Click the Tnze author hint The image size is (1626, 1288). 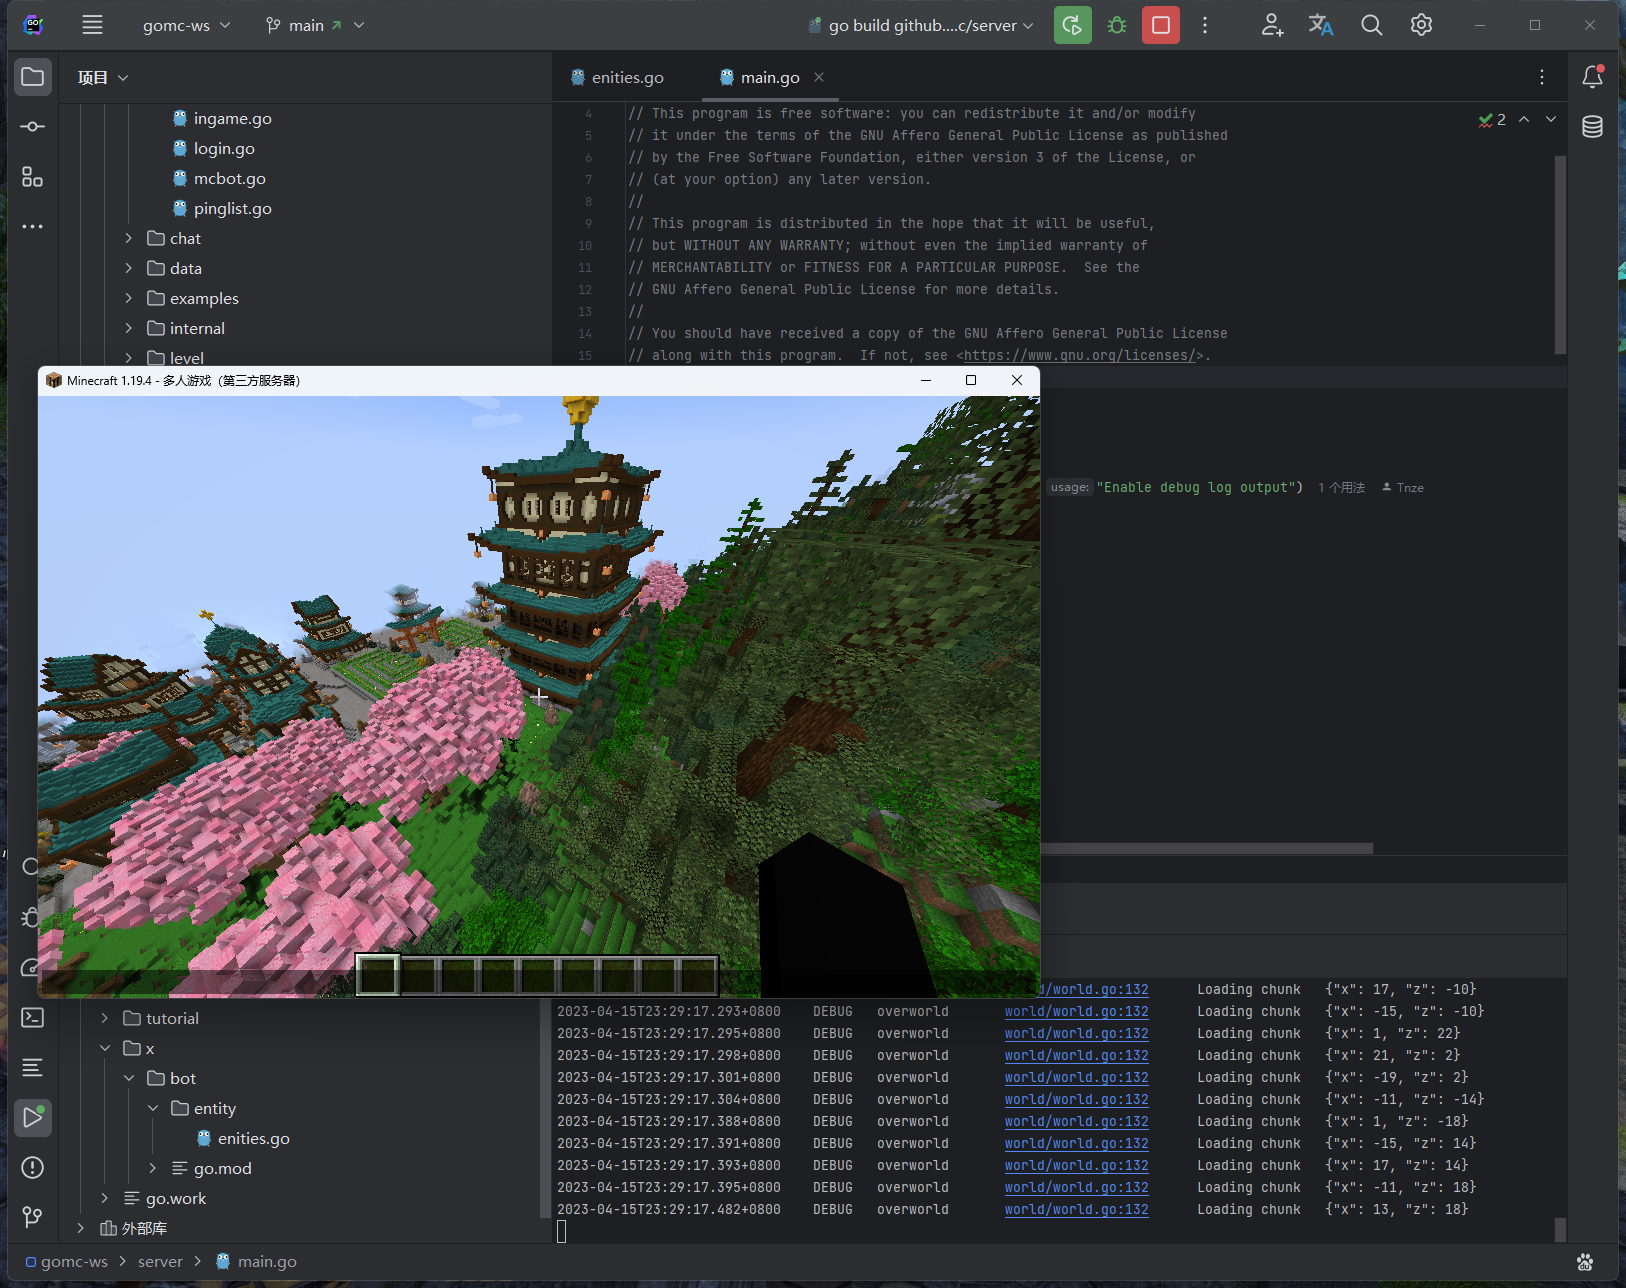coord(1403,487)
